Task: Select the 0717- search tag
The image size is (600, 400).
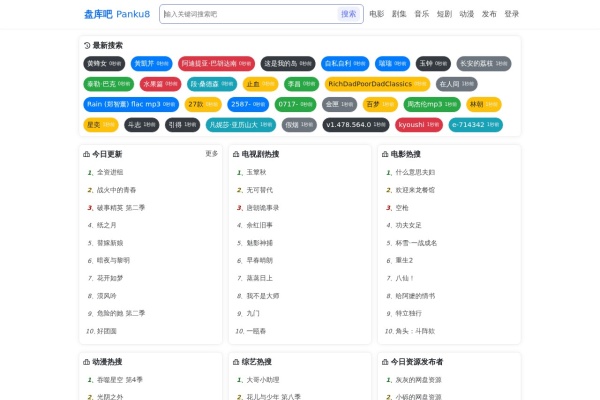Action: click(295, 104)
